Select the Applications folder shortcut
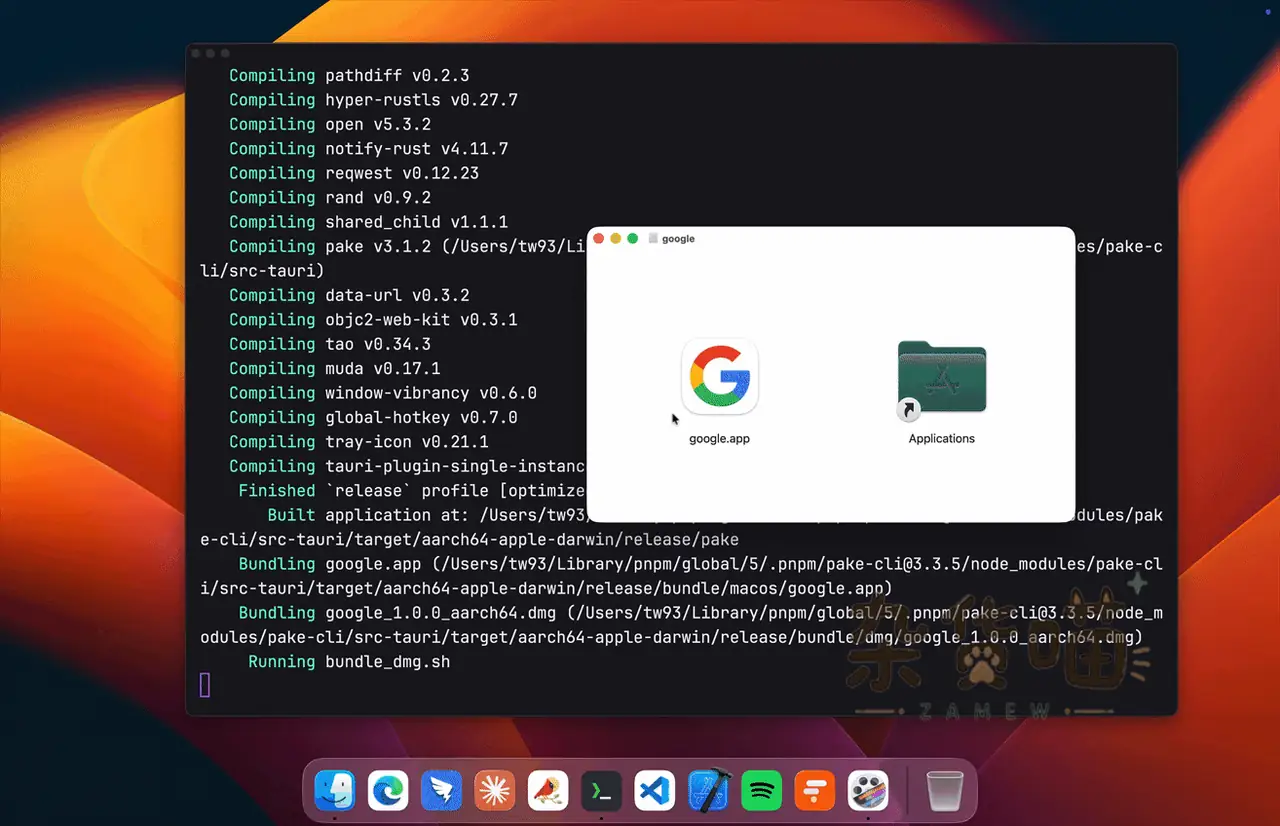 942,378
